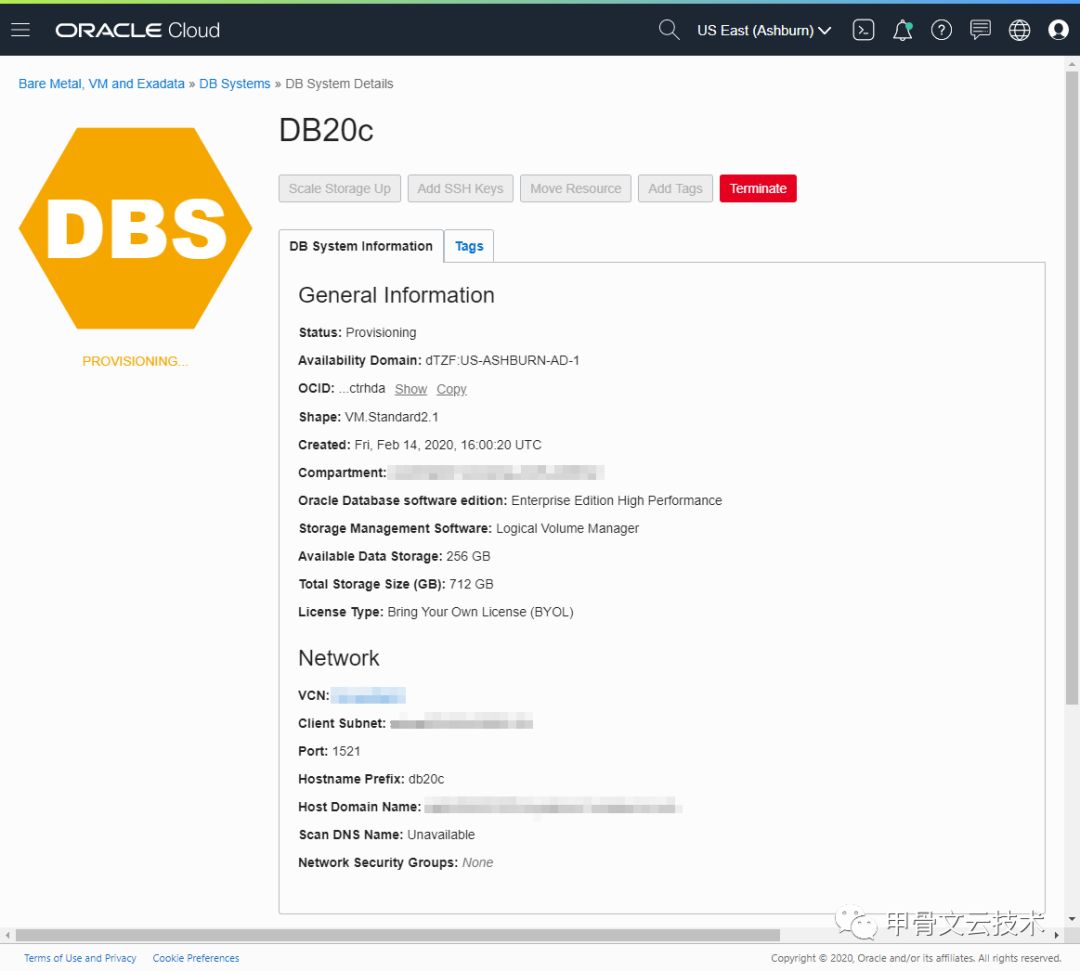This screenshot has width=1080, height=971.
Task: Expand the US East (Ashburn) region selector
Action: 764,30
